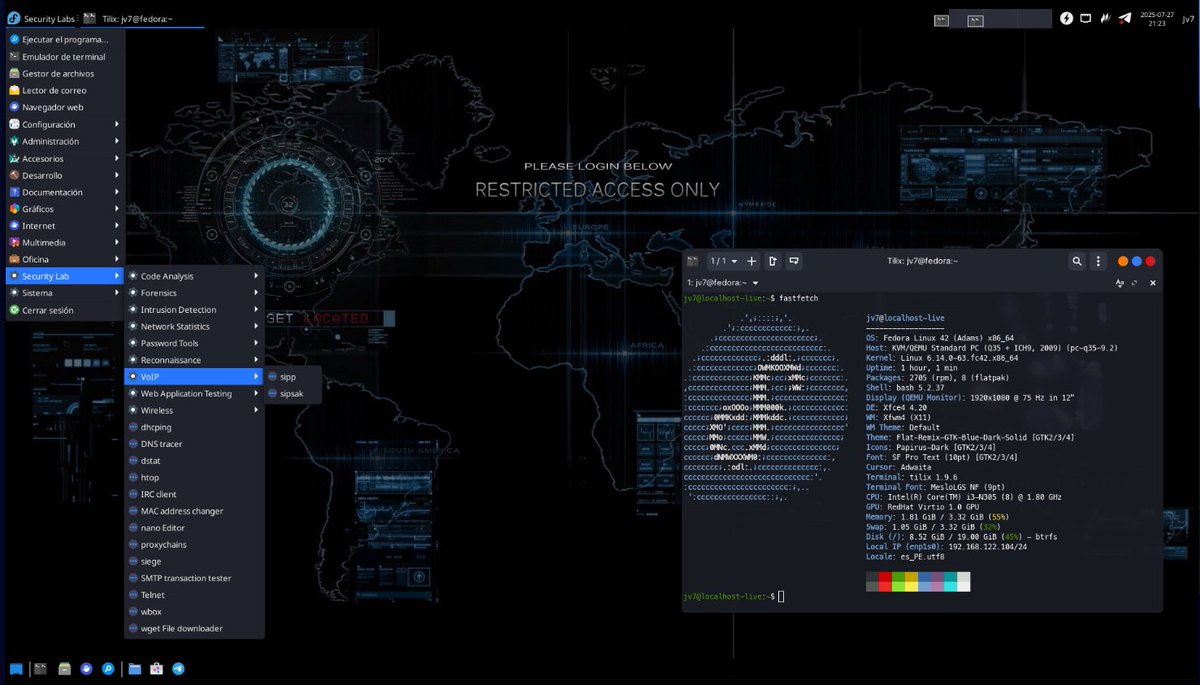Image resolution: width=1200 pixels, height=685 pixels.
Task: Expand the Documentación submenu
Action: pos(65,192)
